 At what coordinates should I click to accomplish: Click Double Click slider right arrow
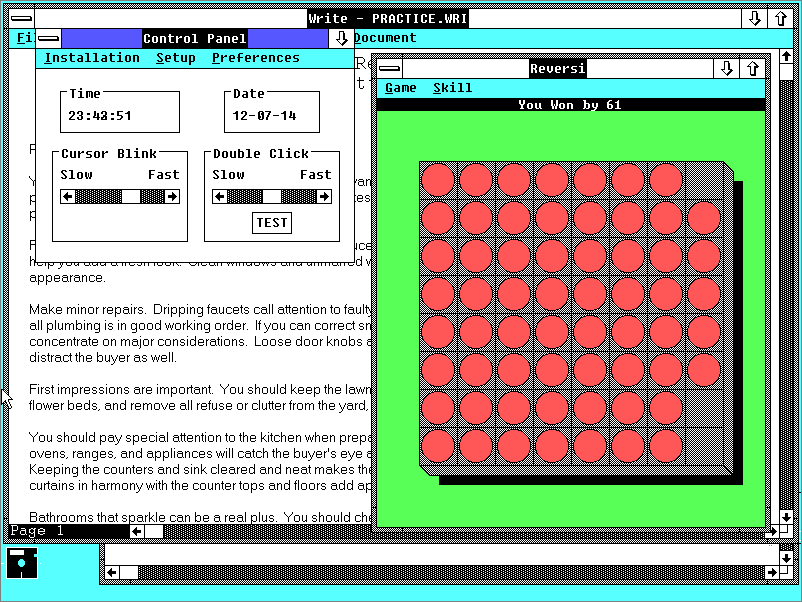click(x=324, y=196)
